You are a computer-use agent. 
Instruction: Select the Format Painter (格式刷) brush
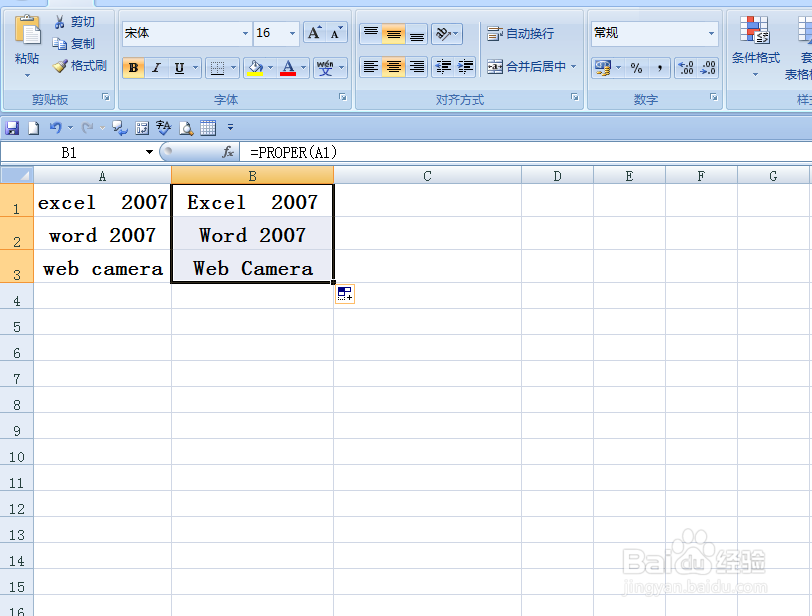point(81,66)
